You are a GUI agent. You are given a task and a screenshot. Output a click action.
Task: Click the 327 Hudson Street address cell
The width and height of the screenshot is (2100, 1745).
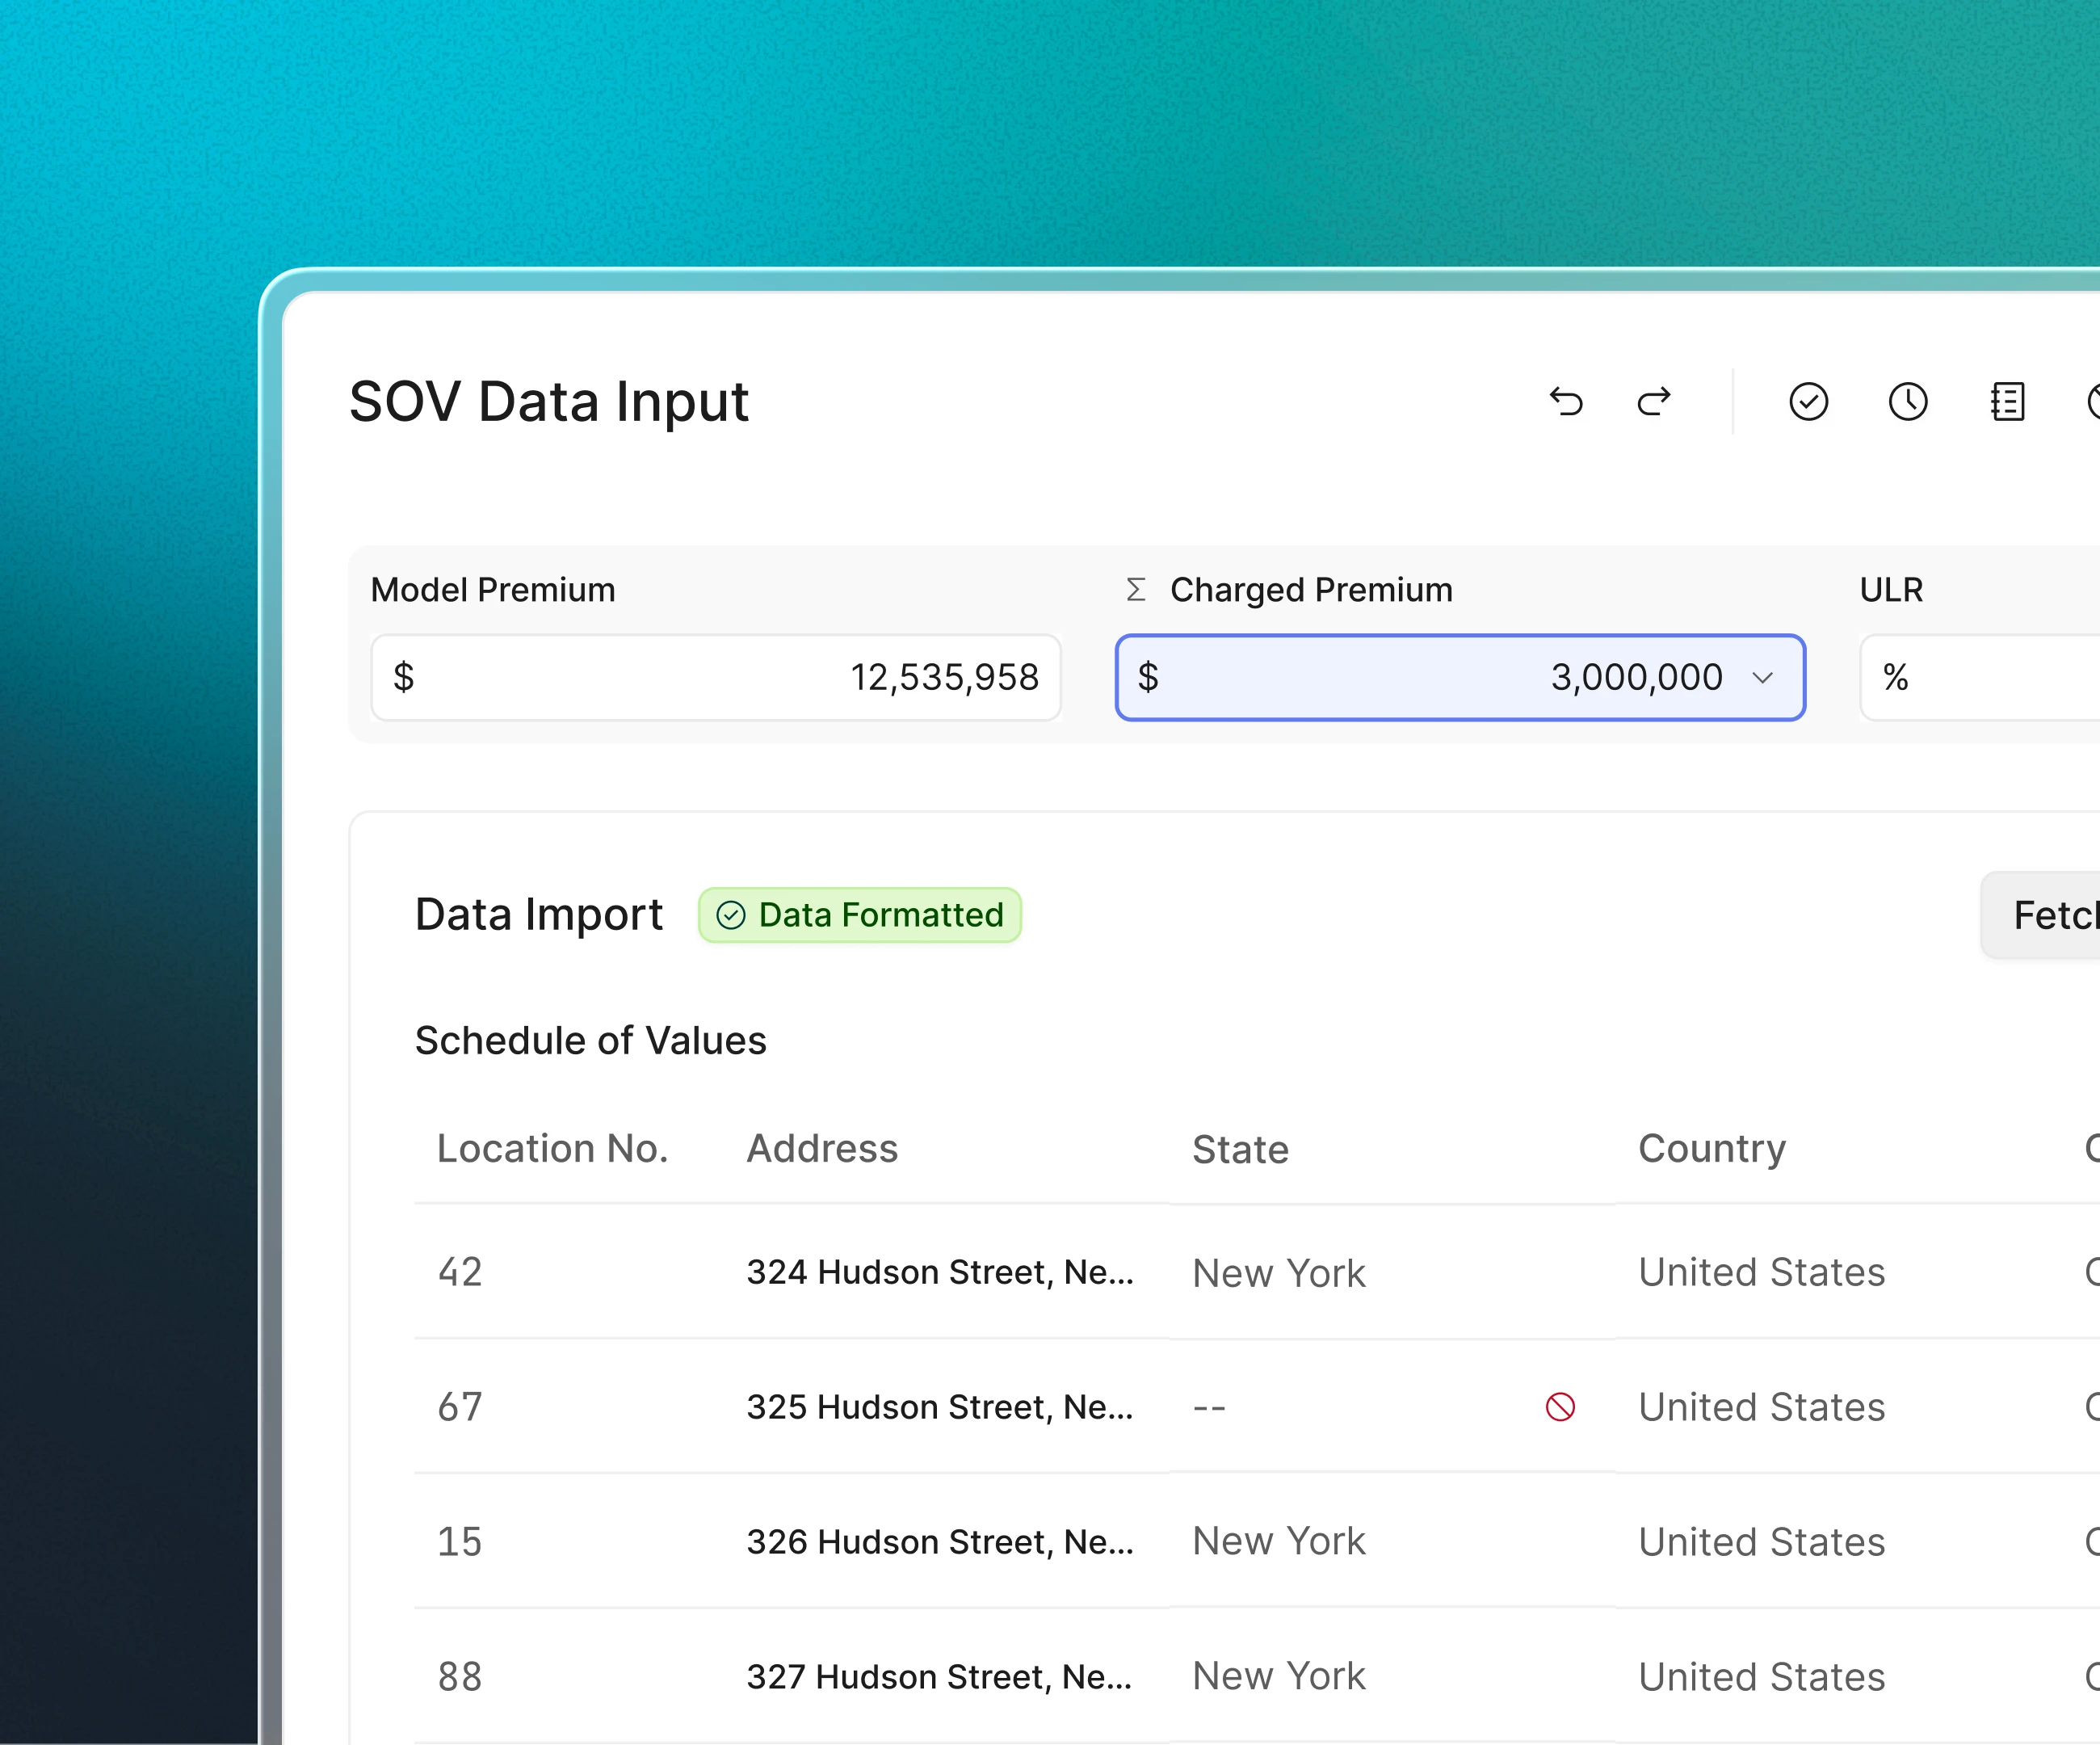[940, 1677]
